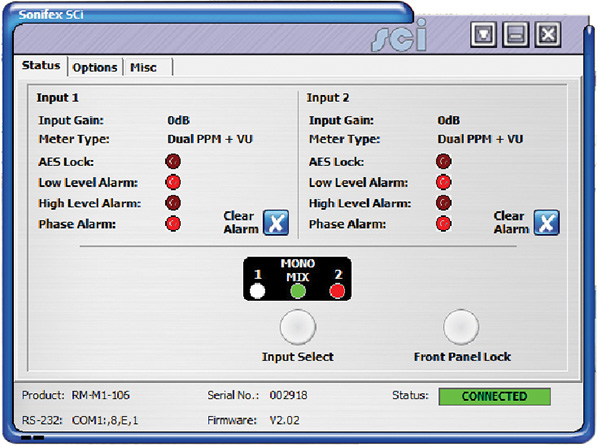Click the sci logo in the header
This screenshot has width=598, height=447.
tap(399, 36)
